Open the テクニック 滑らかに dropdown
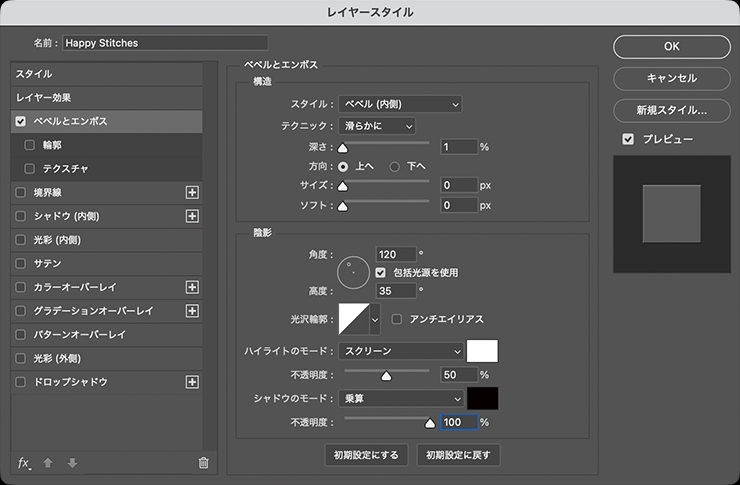740x485 pixels. coord(377,125)
